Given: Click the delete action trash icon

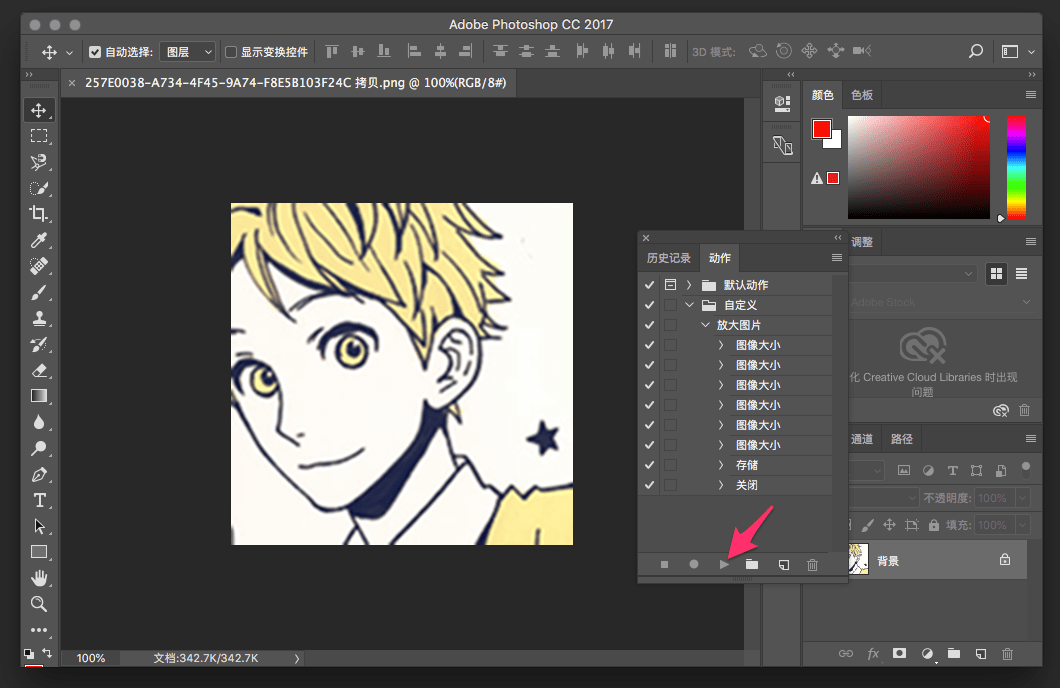Looking at the screenshot, I should click(x=812, y=565).
